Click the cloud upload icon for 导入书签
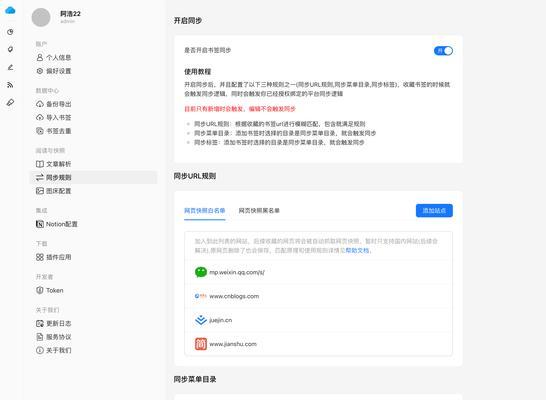The image size is (546, 400). pyautogui.click(x=40, y=117)
